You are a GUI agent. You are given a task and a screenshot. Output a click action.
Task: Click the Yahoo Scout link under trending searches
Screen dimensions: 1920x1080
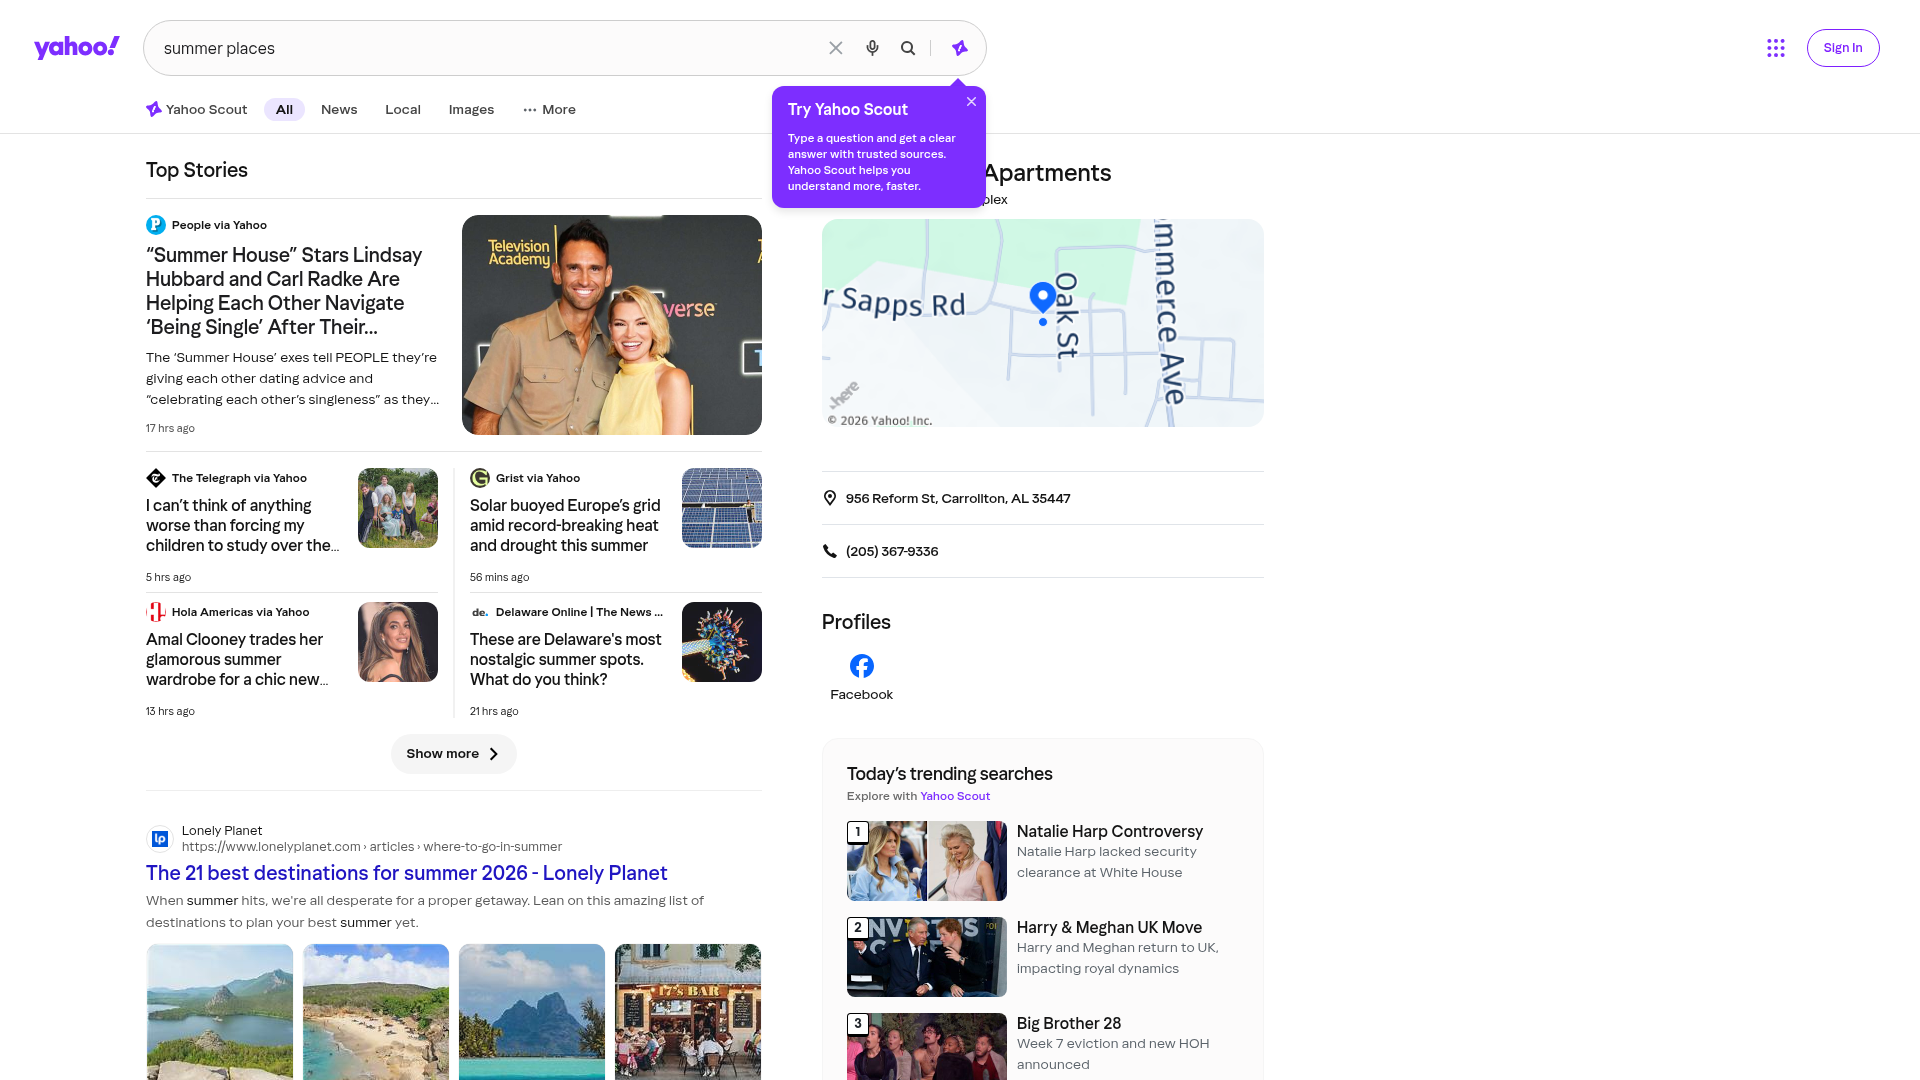point(955,796)
